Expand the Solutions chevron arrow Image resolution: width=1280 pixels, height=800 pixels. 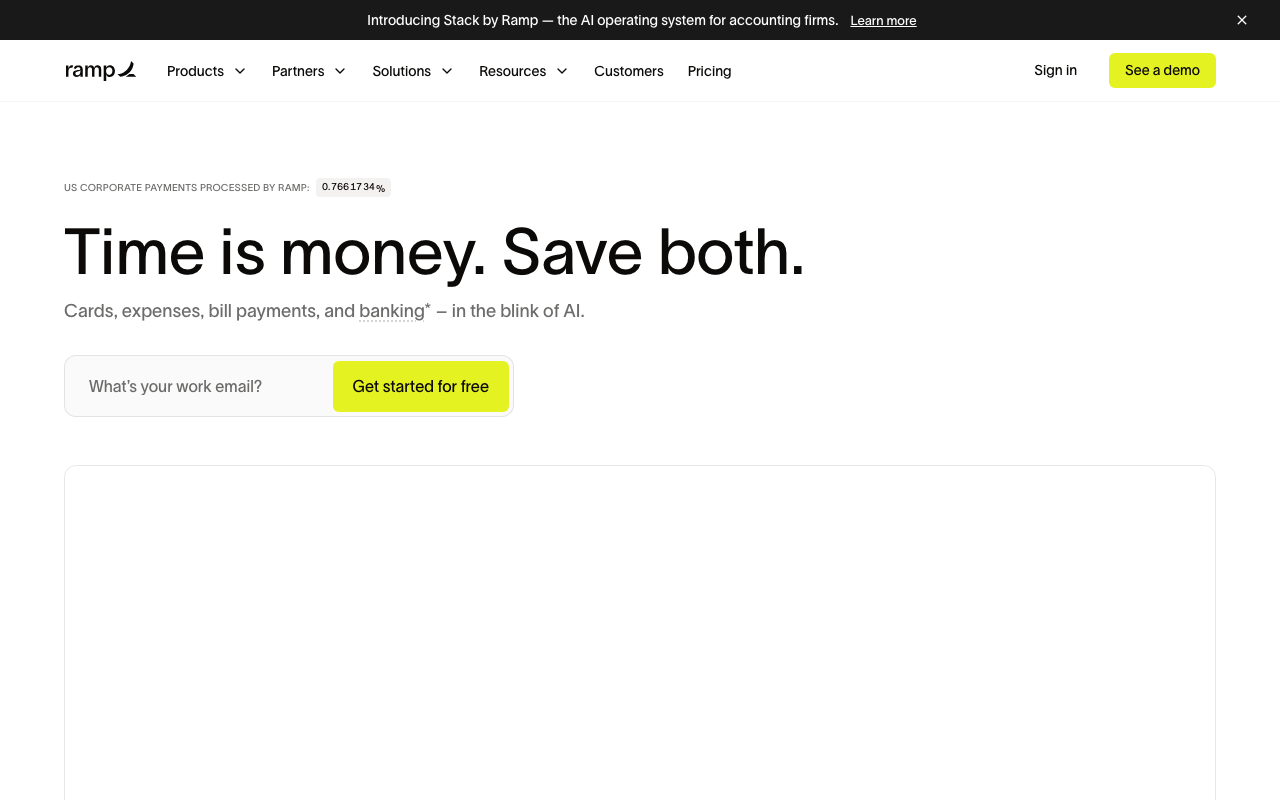coord(447,71)
